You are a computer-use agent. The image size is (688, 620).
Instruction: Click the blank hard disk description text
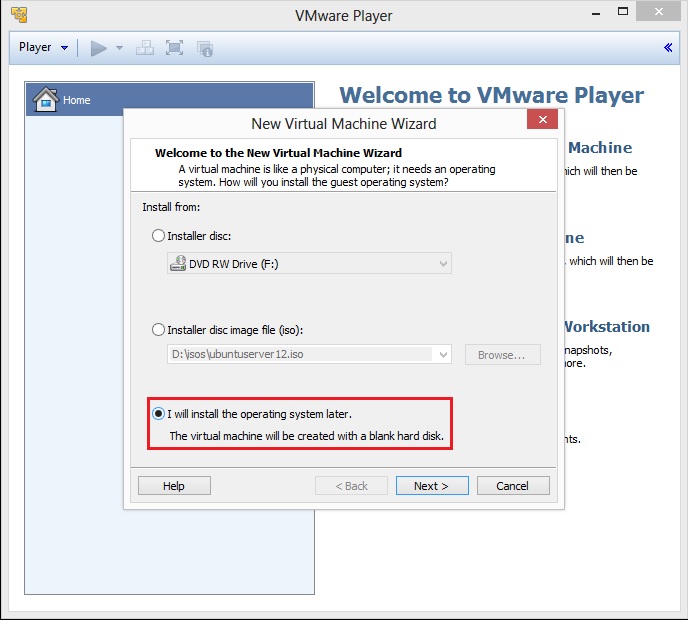[x=307, y=436]
